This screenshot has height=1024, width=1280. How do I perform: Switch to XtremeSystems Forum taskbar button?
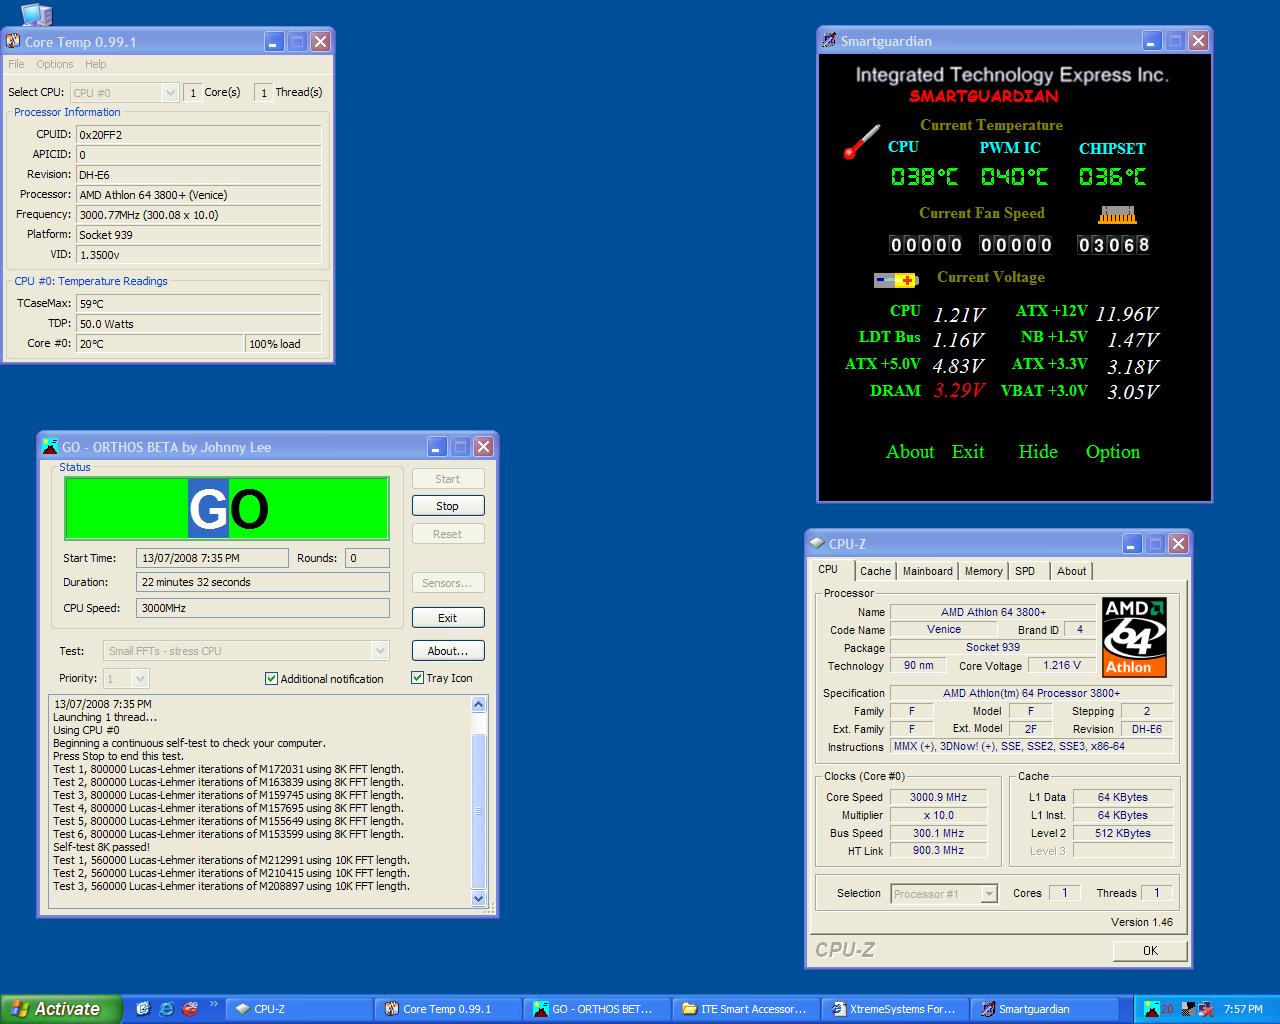(895, 1009)
